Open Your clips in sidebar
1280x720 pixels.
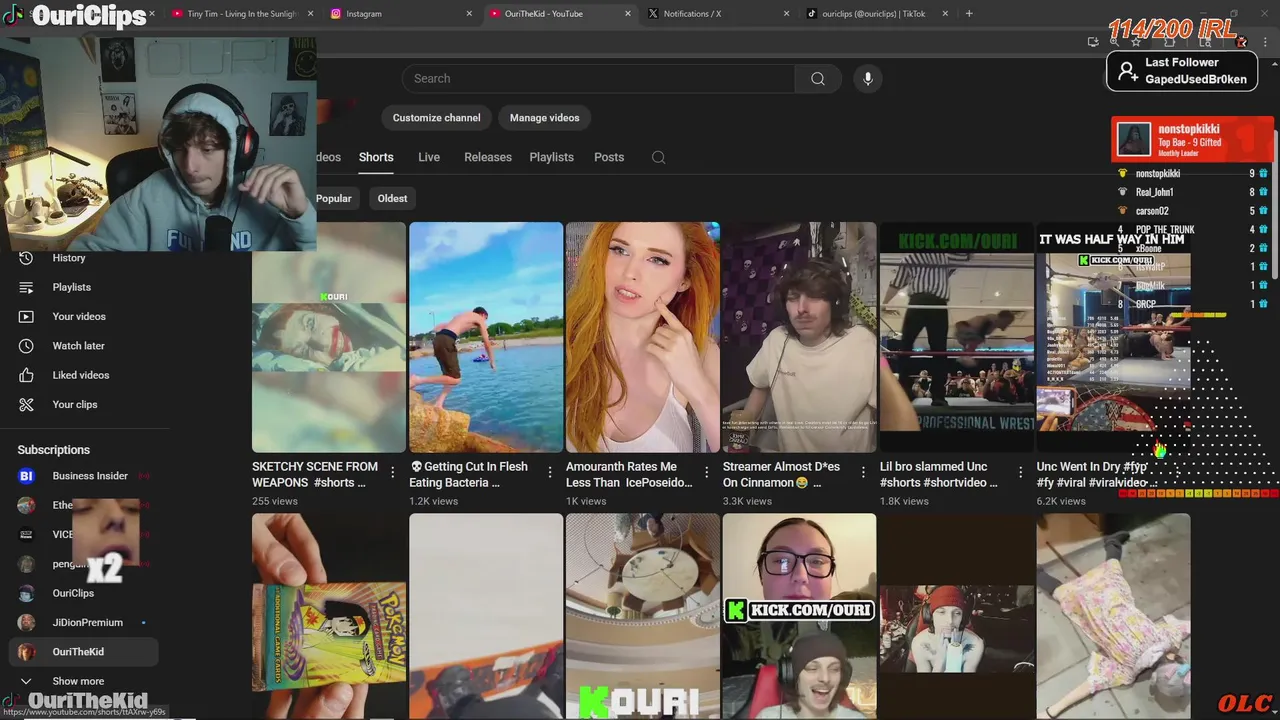pyautogui.click(x=85, y=404)
